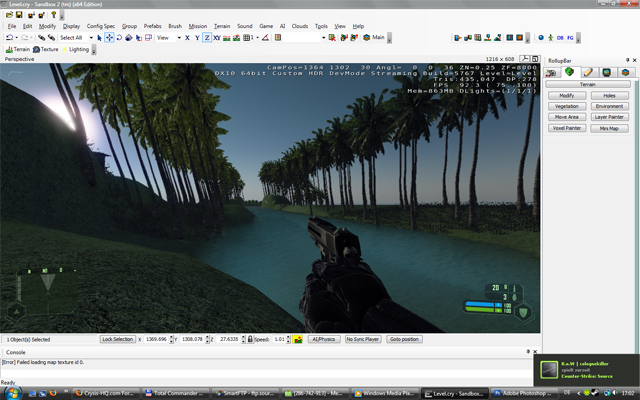This screenshot has width=640, height=400.
Task: Open the Terrain editor toolbar item
Action: 18,49
